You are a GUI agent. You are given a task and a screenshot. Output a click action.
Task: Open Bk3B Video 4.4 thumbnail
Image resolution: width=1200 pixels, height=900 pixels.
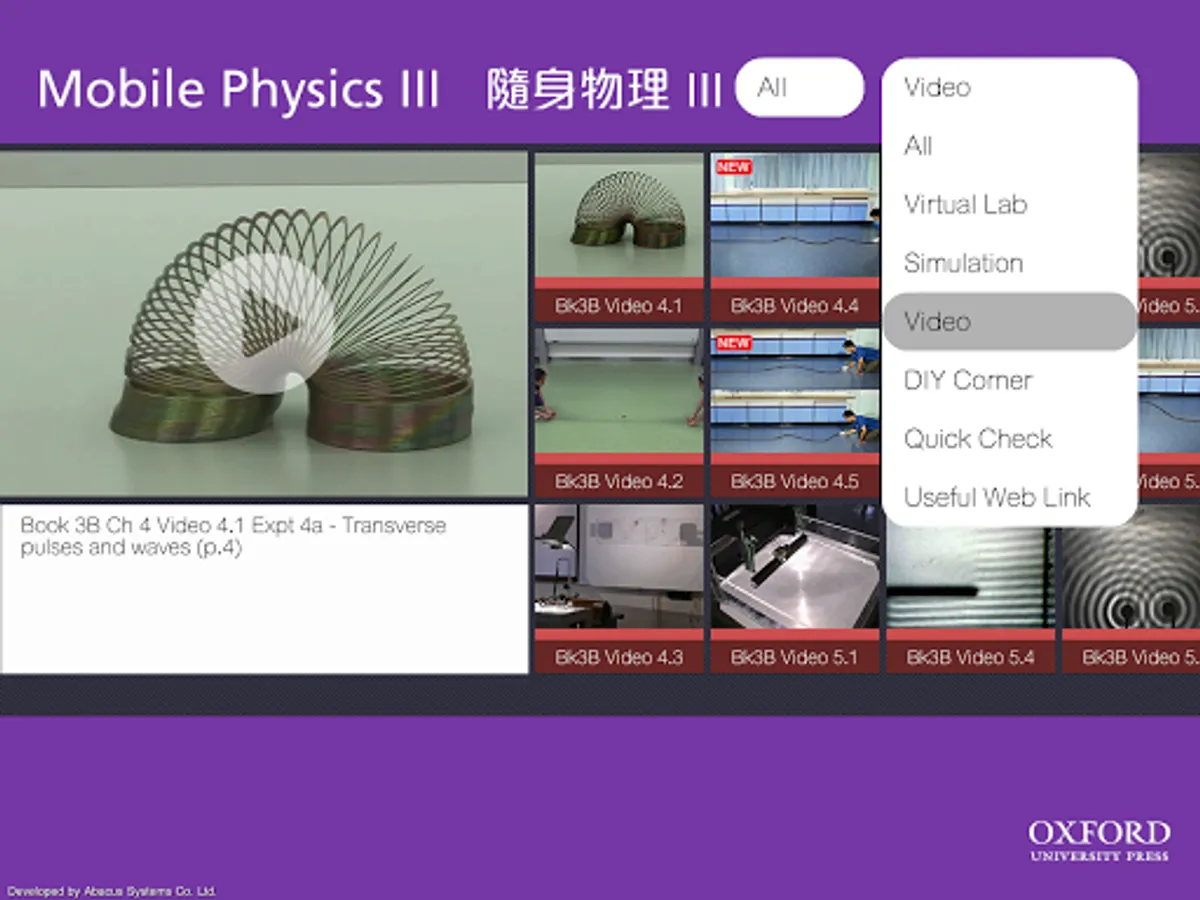coord(794,236)
